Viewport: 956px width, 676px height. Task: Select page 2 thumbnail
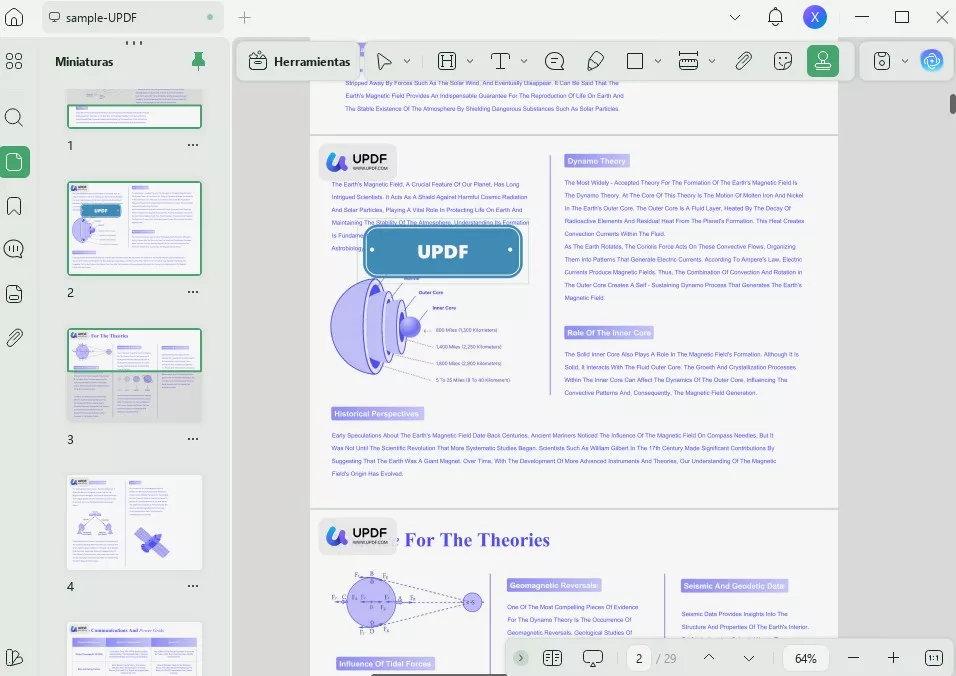coord(134,229)
